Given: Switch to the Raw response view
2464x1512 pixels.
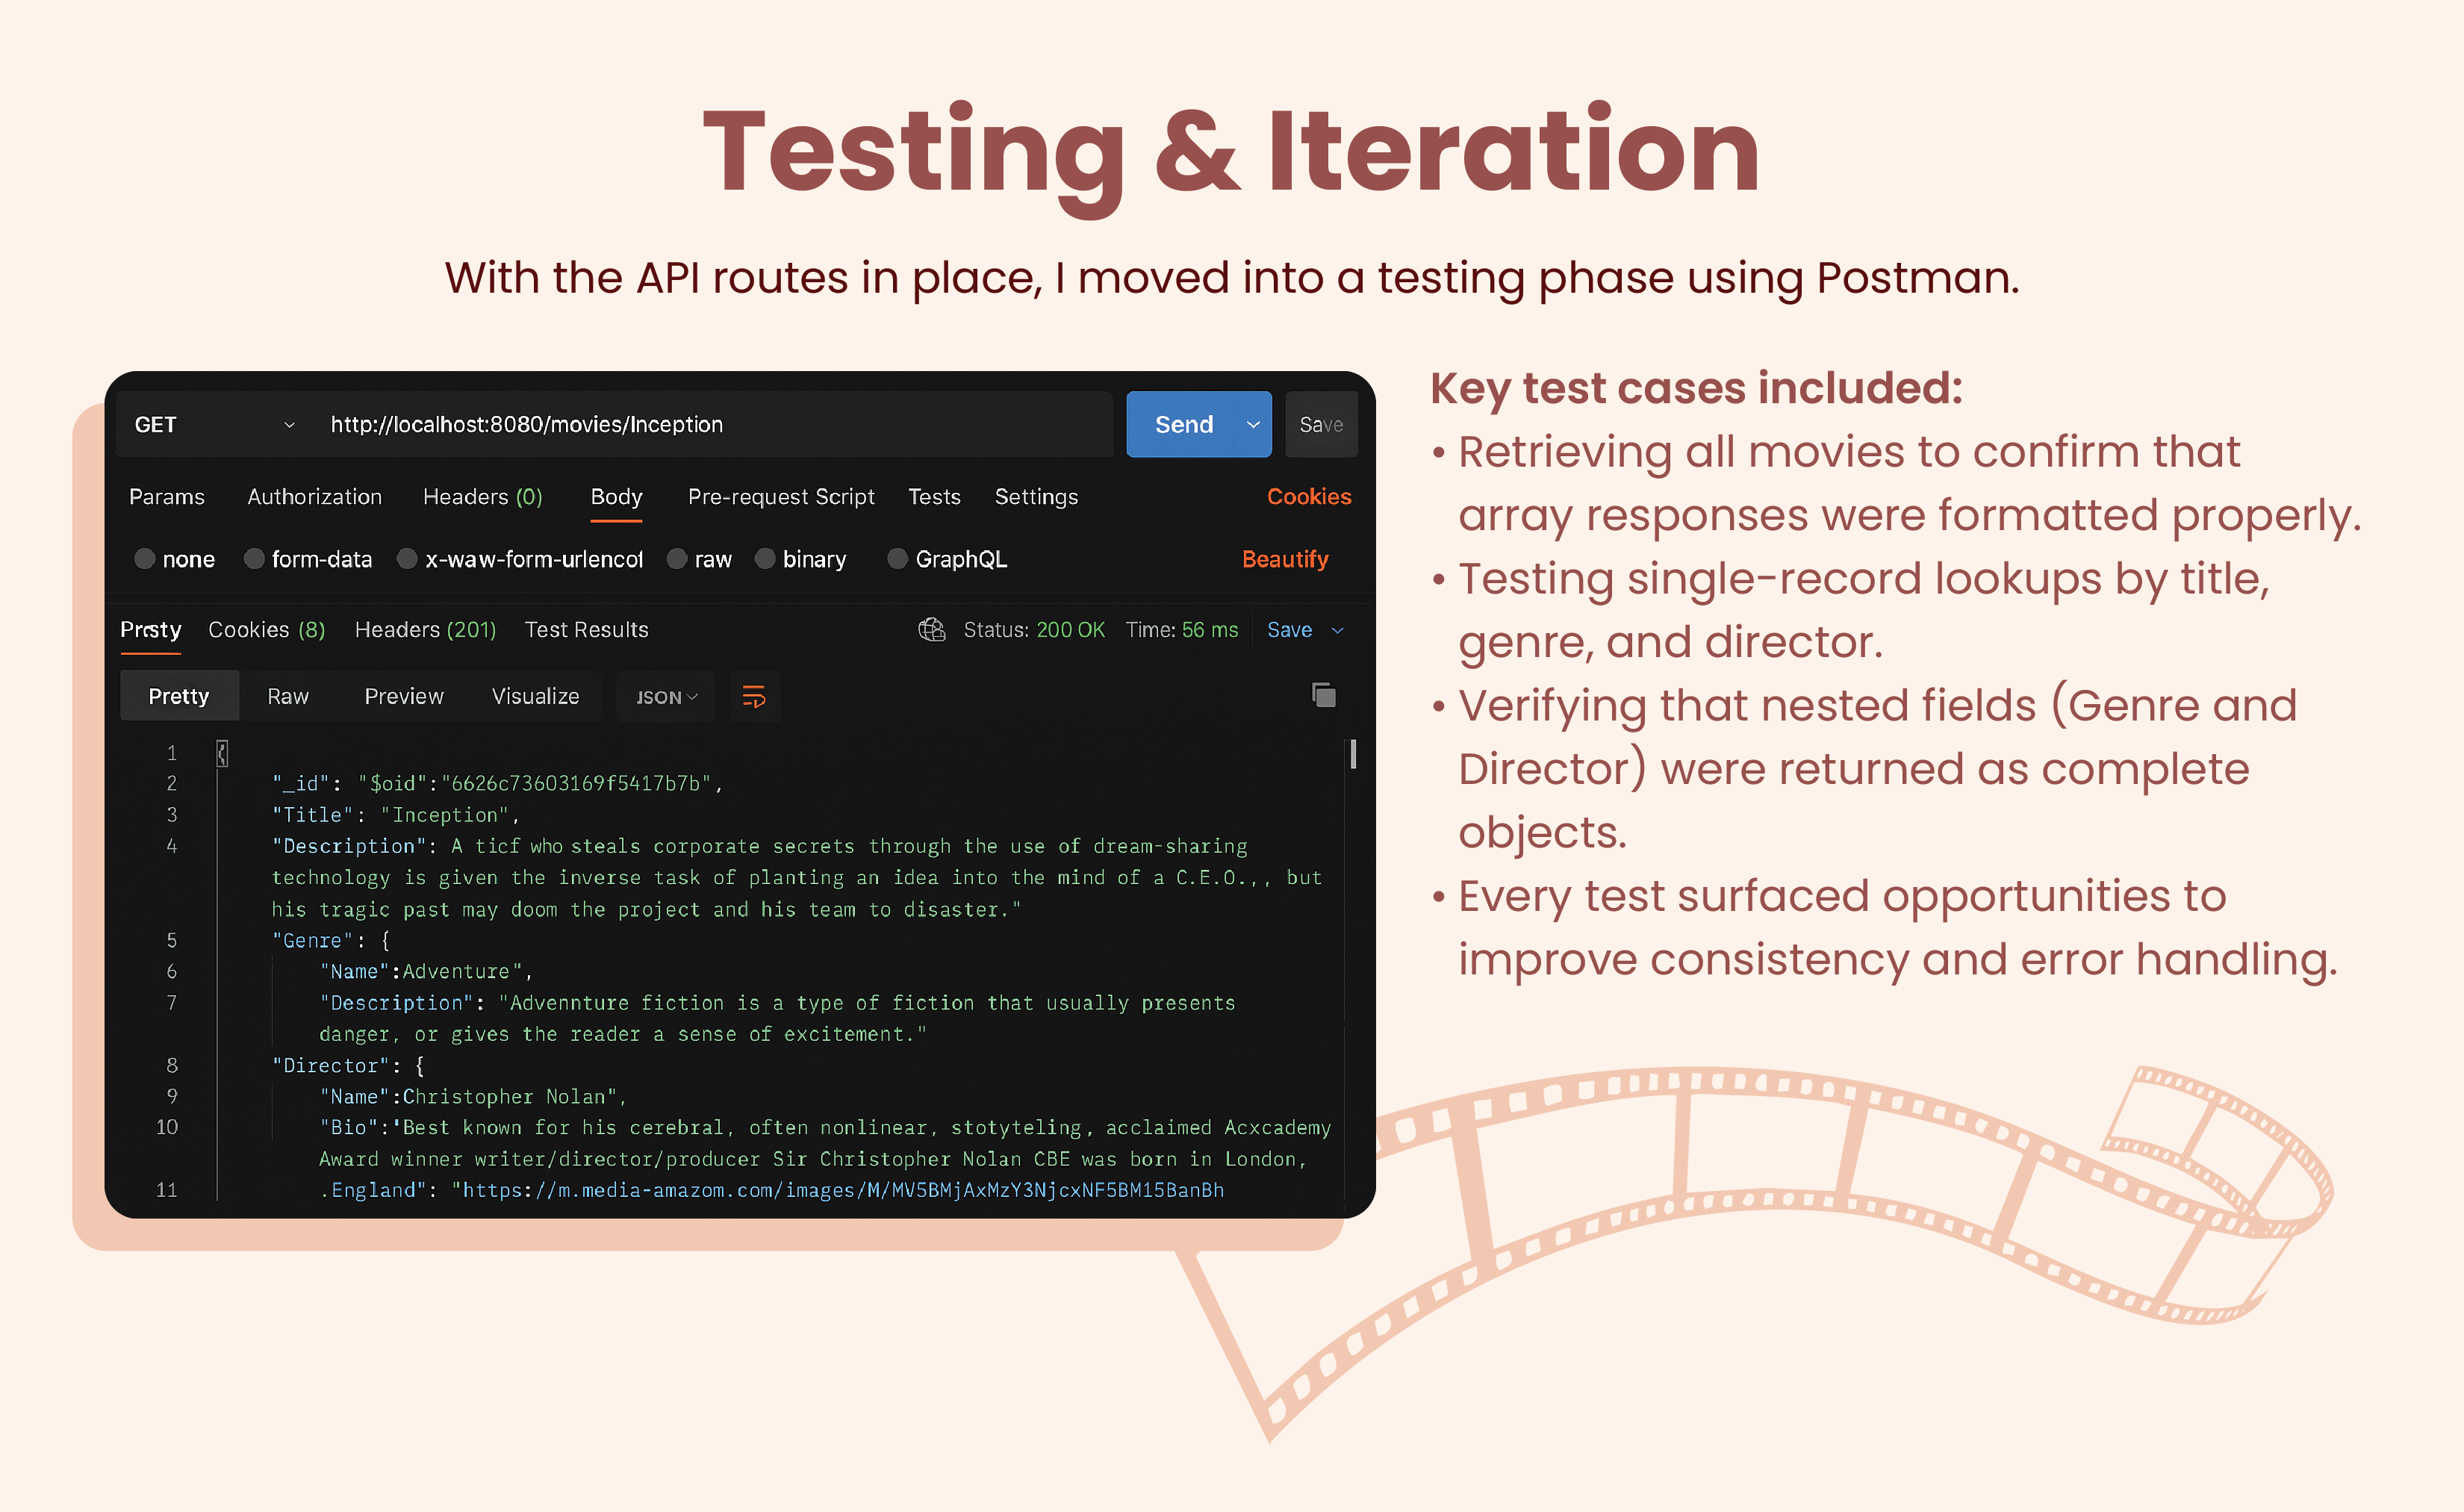Looking at the screenshot, I should tap(288, 696).
